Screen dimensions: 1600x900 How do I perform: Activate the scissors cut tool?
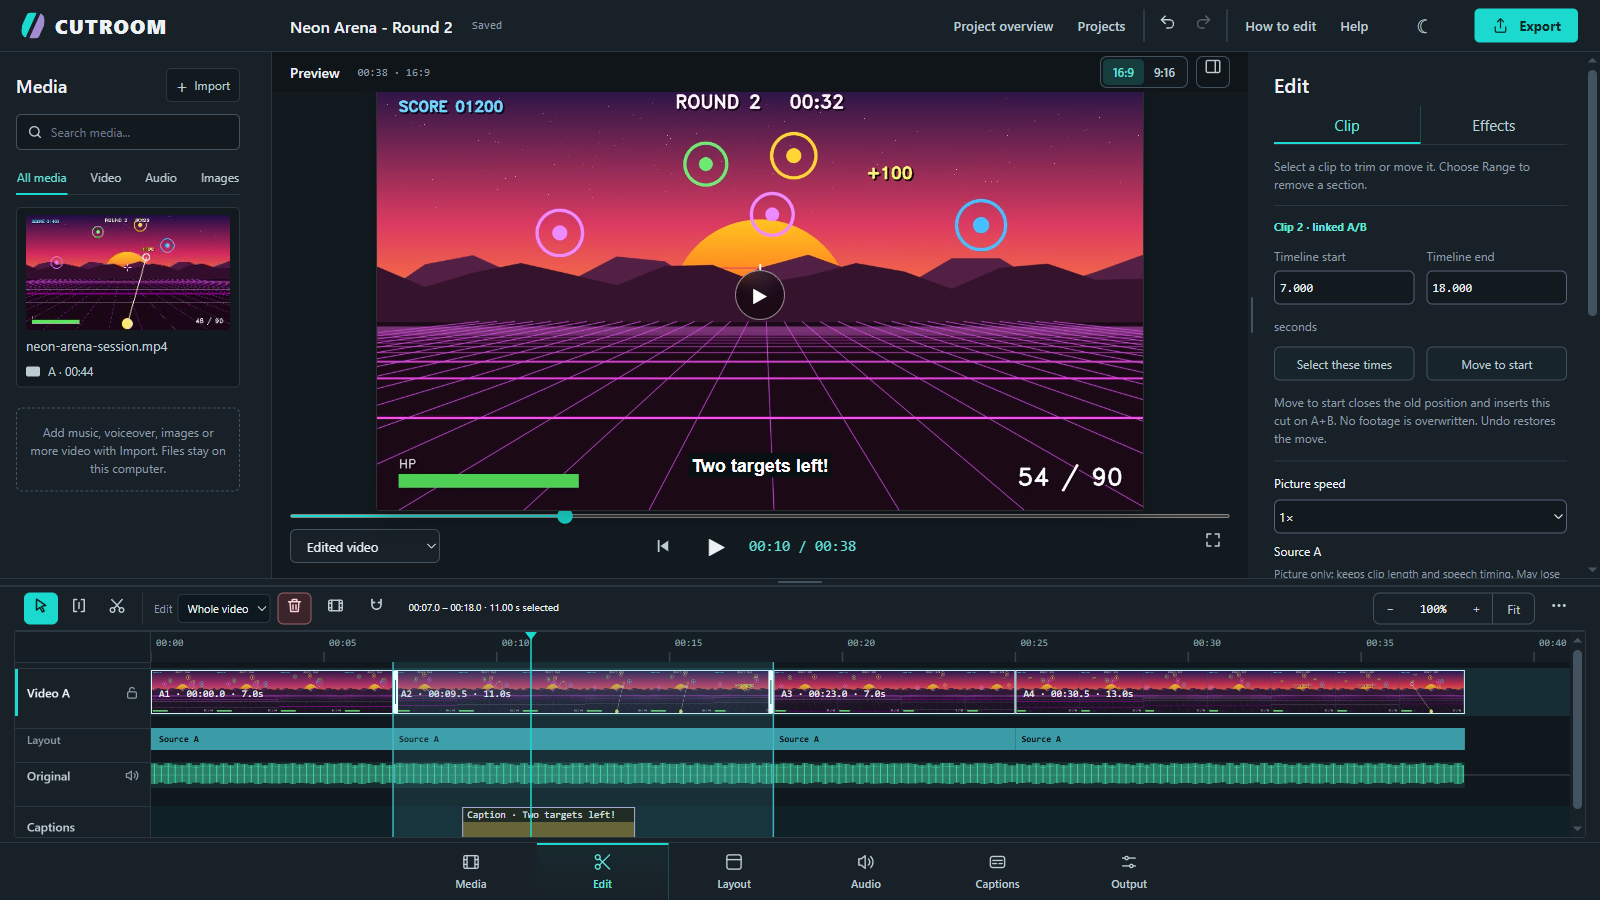coord(117,607)
